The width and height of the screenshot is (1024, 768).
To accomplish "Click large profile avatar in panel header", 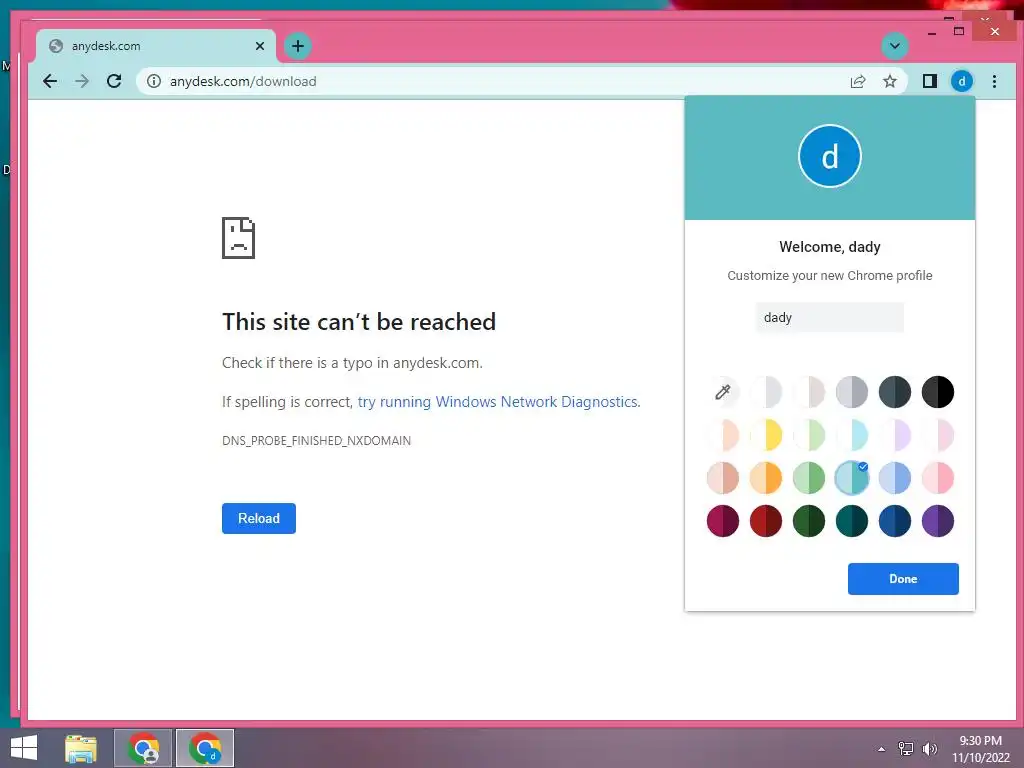I will pos(829,156).
